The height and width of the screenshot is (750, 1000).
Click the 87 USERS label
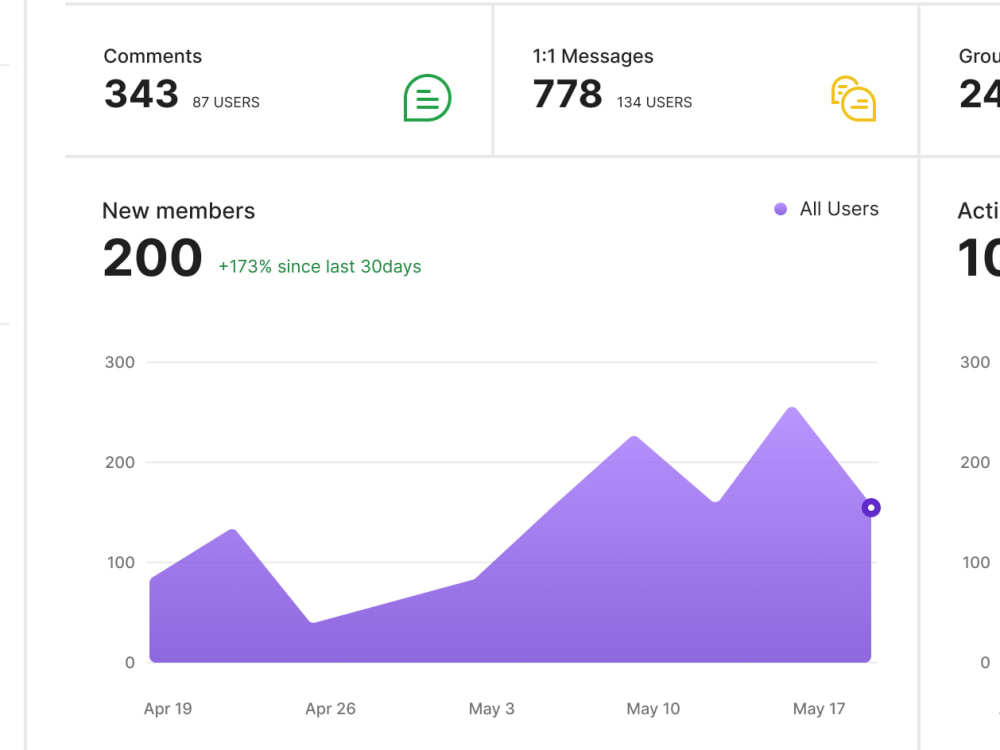[x=226, y=102]
